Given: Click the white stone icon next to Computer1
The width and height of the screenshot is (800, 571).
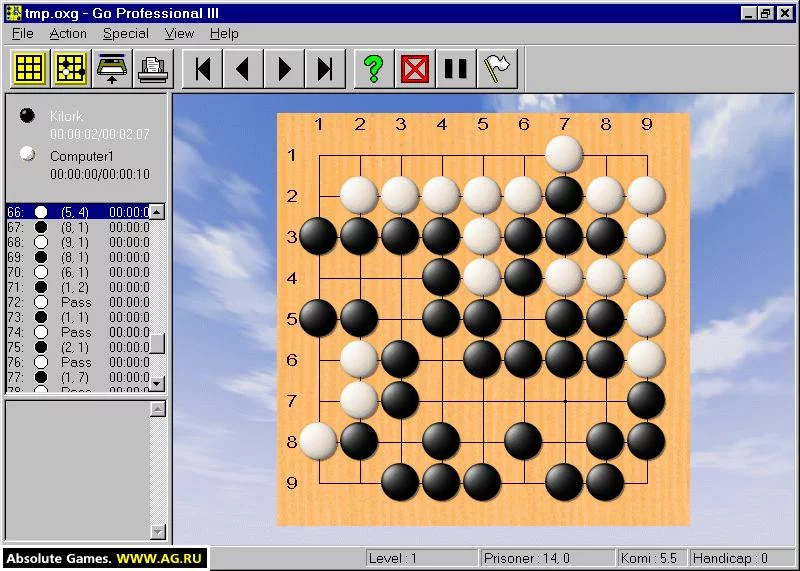Looking at the screenshot, I should point(28,154).
